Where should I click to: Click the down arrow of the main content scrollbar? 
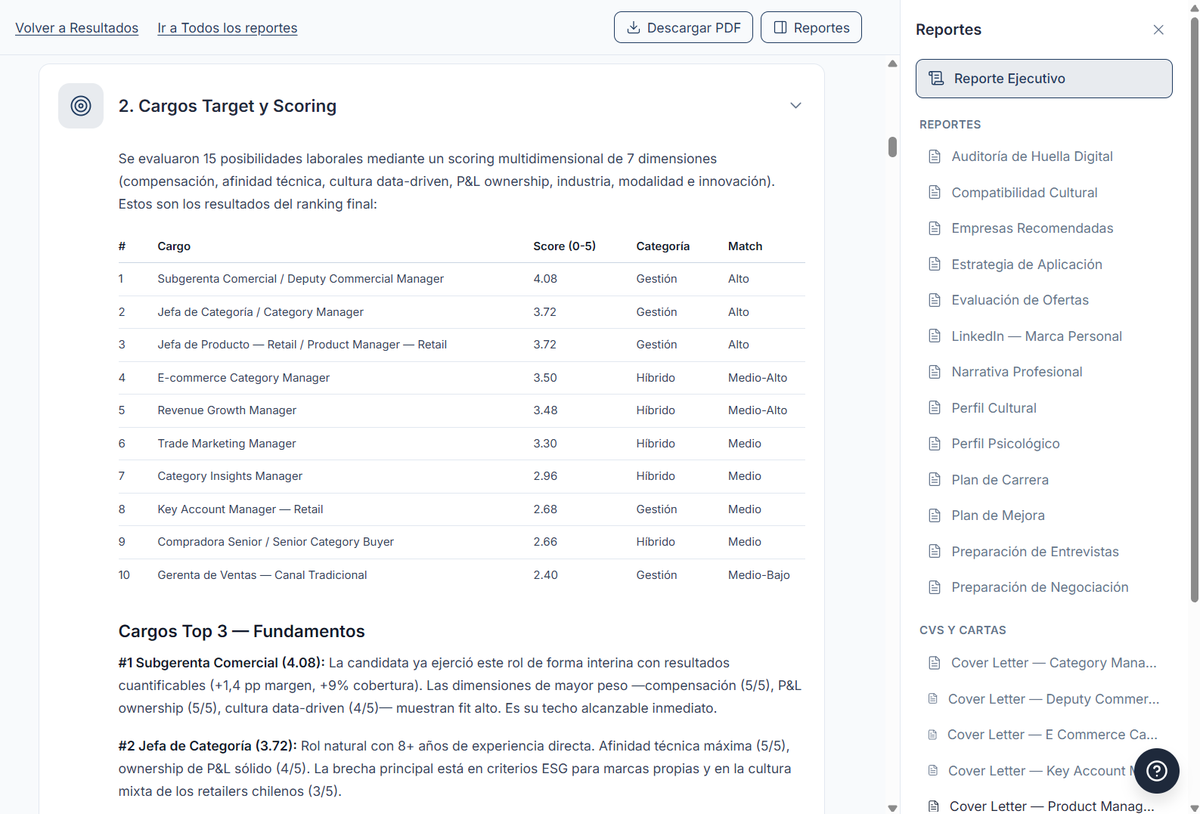[892, 807]
